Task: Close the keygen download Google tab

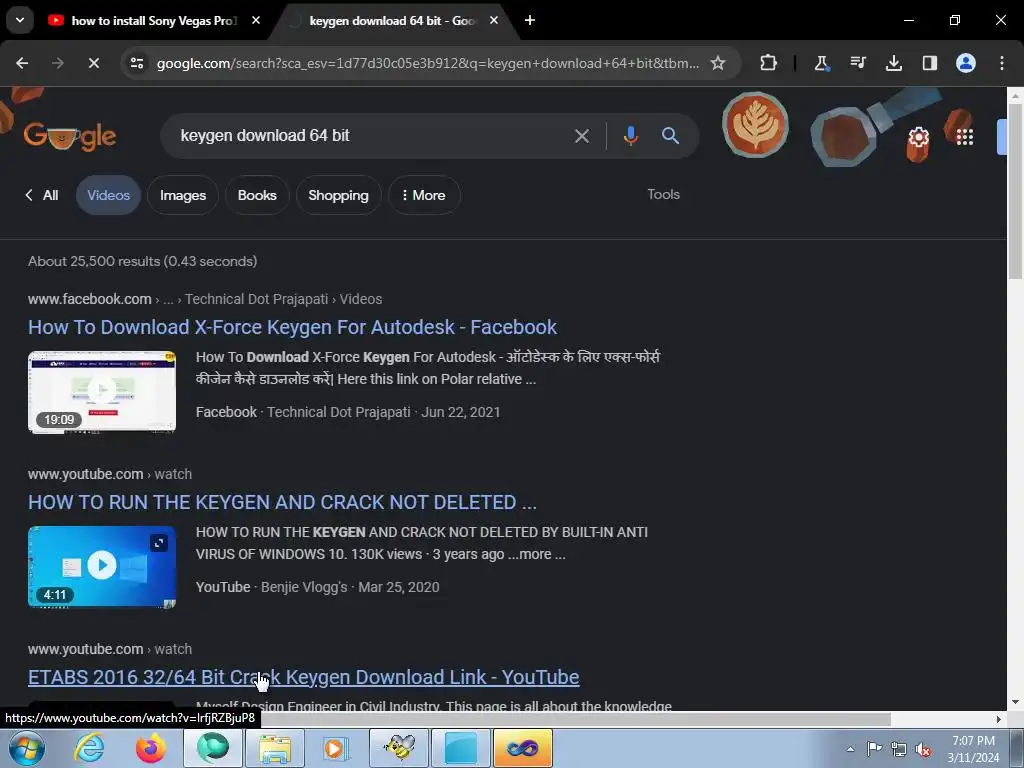Action: 494,20
